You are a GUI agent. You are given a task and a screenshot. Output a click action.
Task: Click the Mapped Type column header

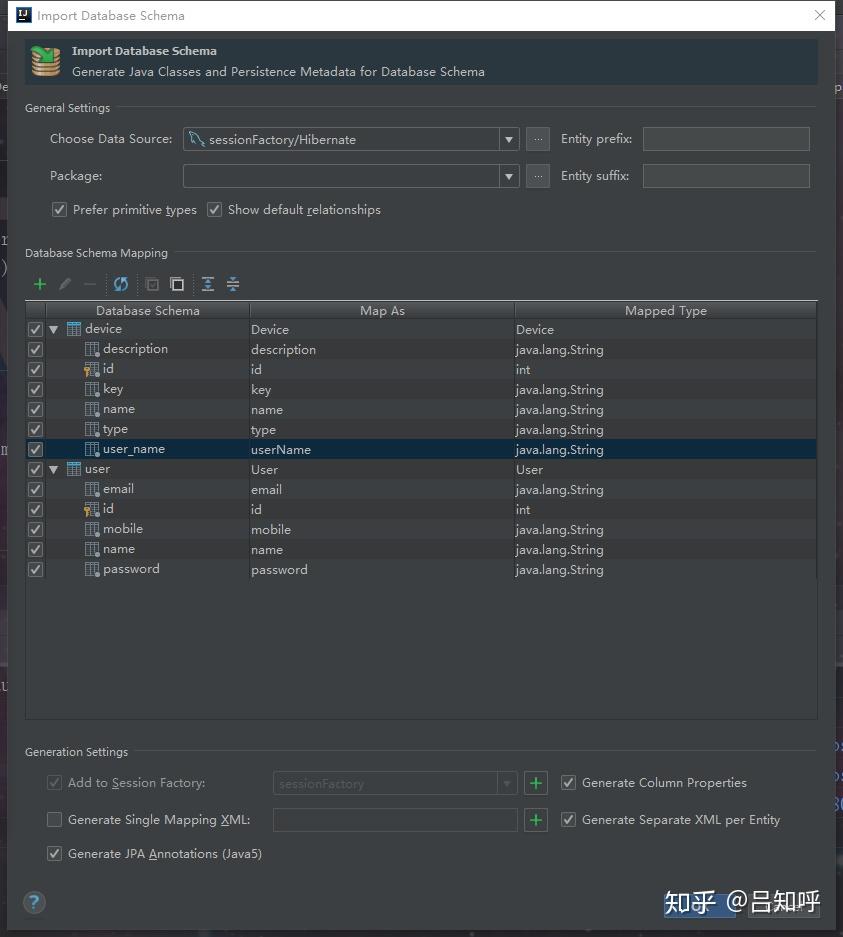(x=665, y=311)
